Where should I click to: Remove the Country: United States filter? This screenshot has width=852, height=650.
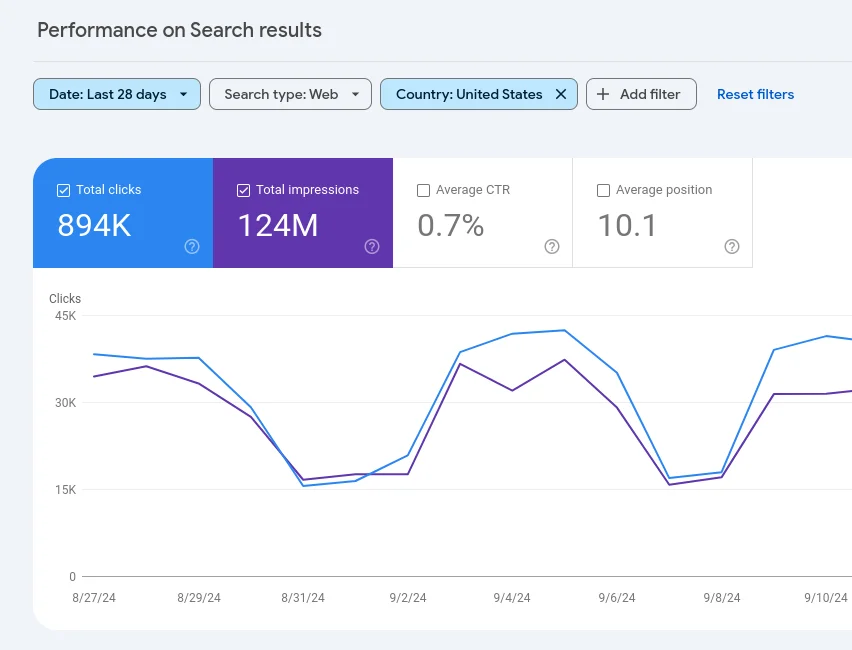[561, 94]
